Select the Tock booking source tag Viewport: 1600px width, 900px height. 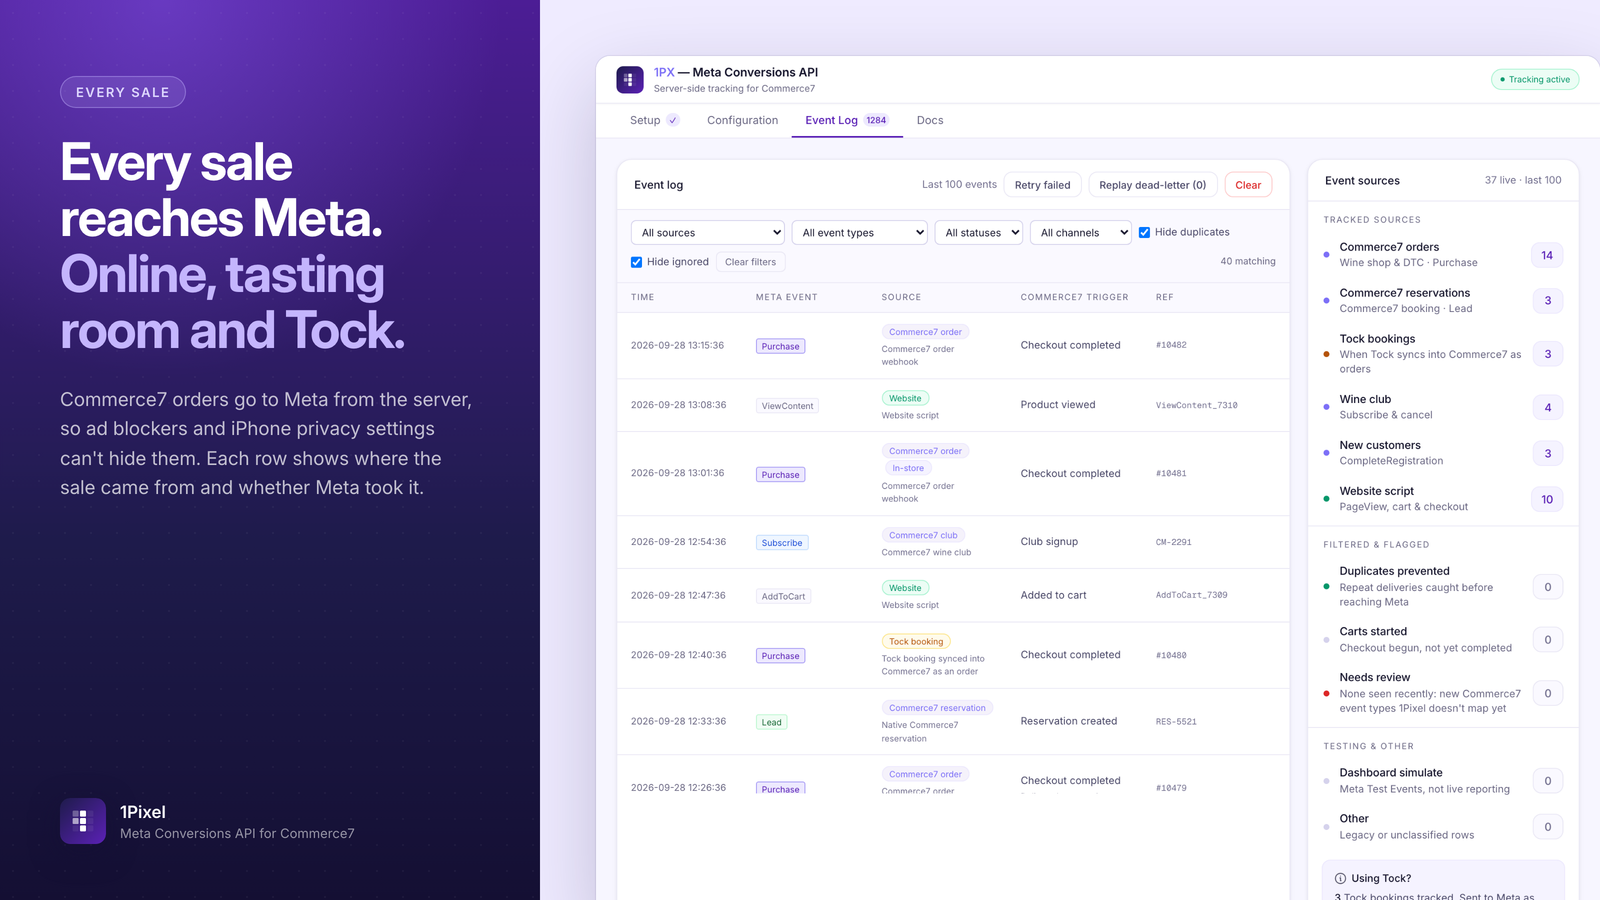tap(916, 641)
